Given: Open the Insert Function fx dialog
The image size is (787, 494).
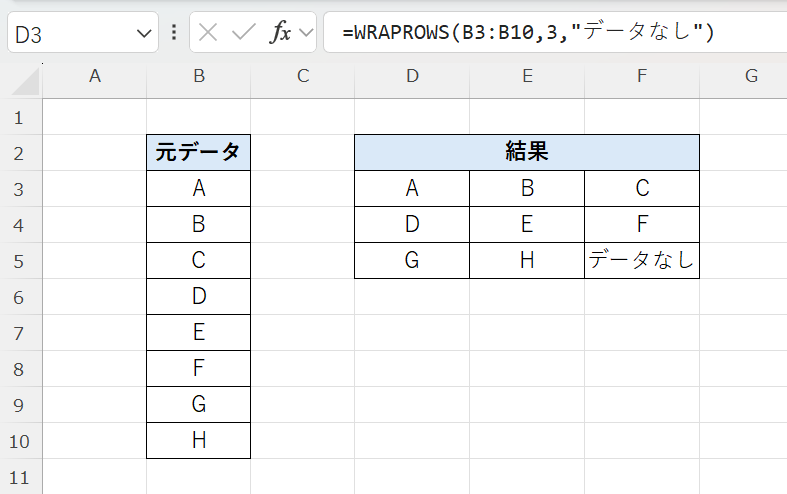Looking at the screenshot, I should [280, 32].
